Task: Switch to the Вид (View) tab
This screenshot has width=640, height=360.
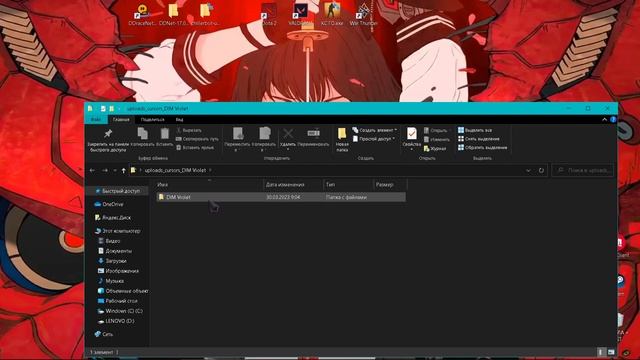Action: 180,120
